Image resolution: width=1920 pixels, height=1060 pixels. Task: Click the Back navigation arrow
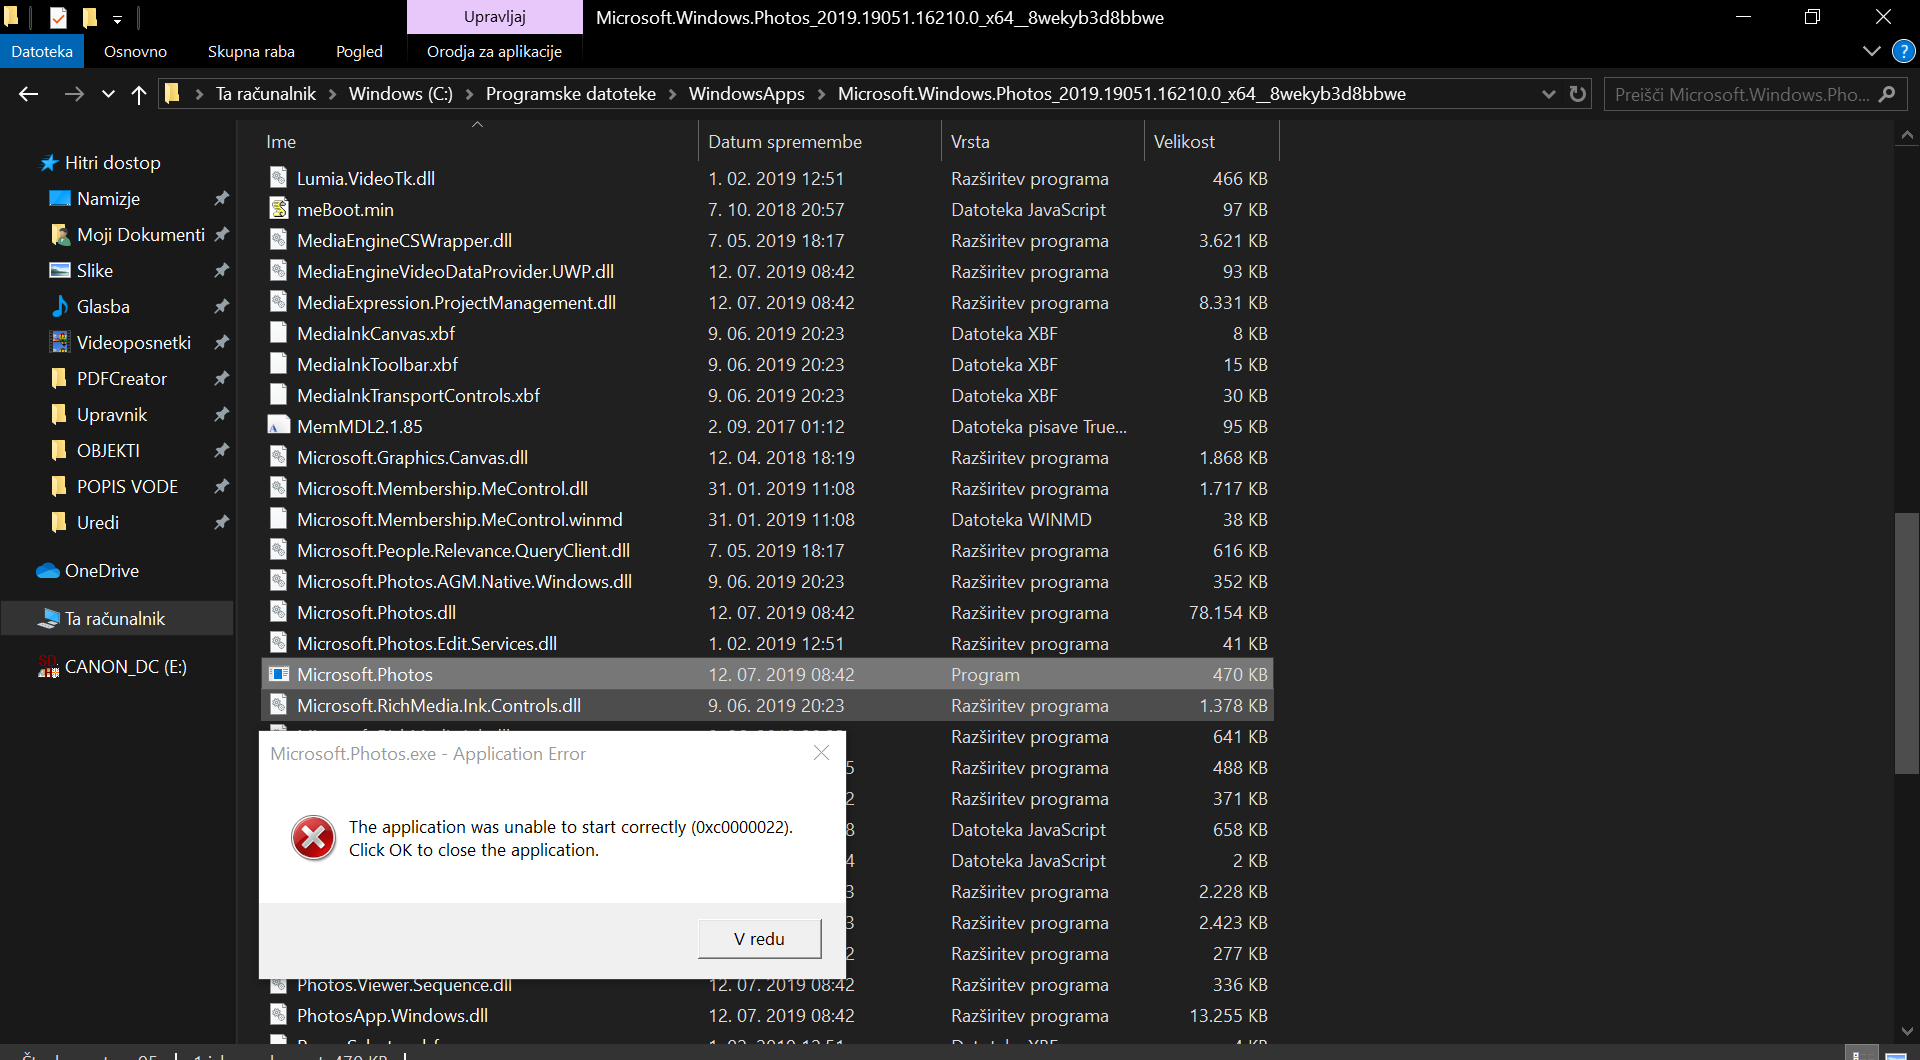28,94
